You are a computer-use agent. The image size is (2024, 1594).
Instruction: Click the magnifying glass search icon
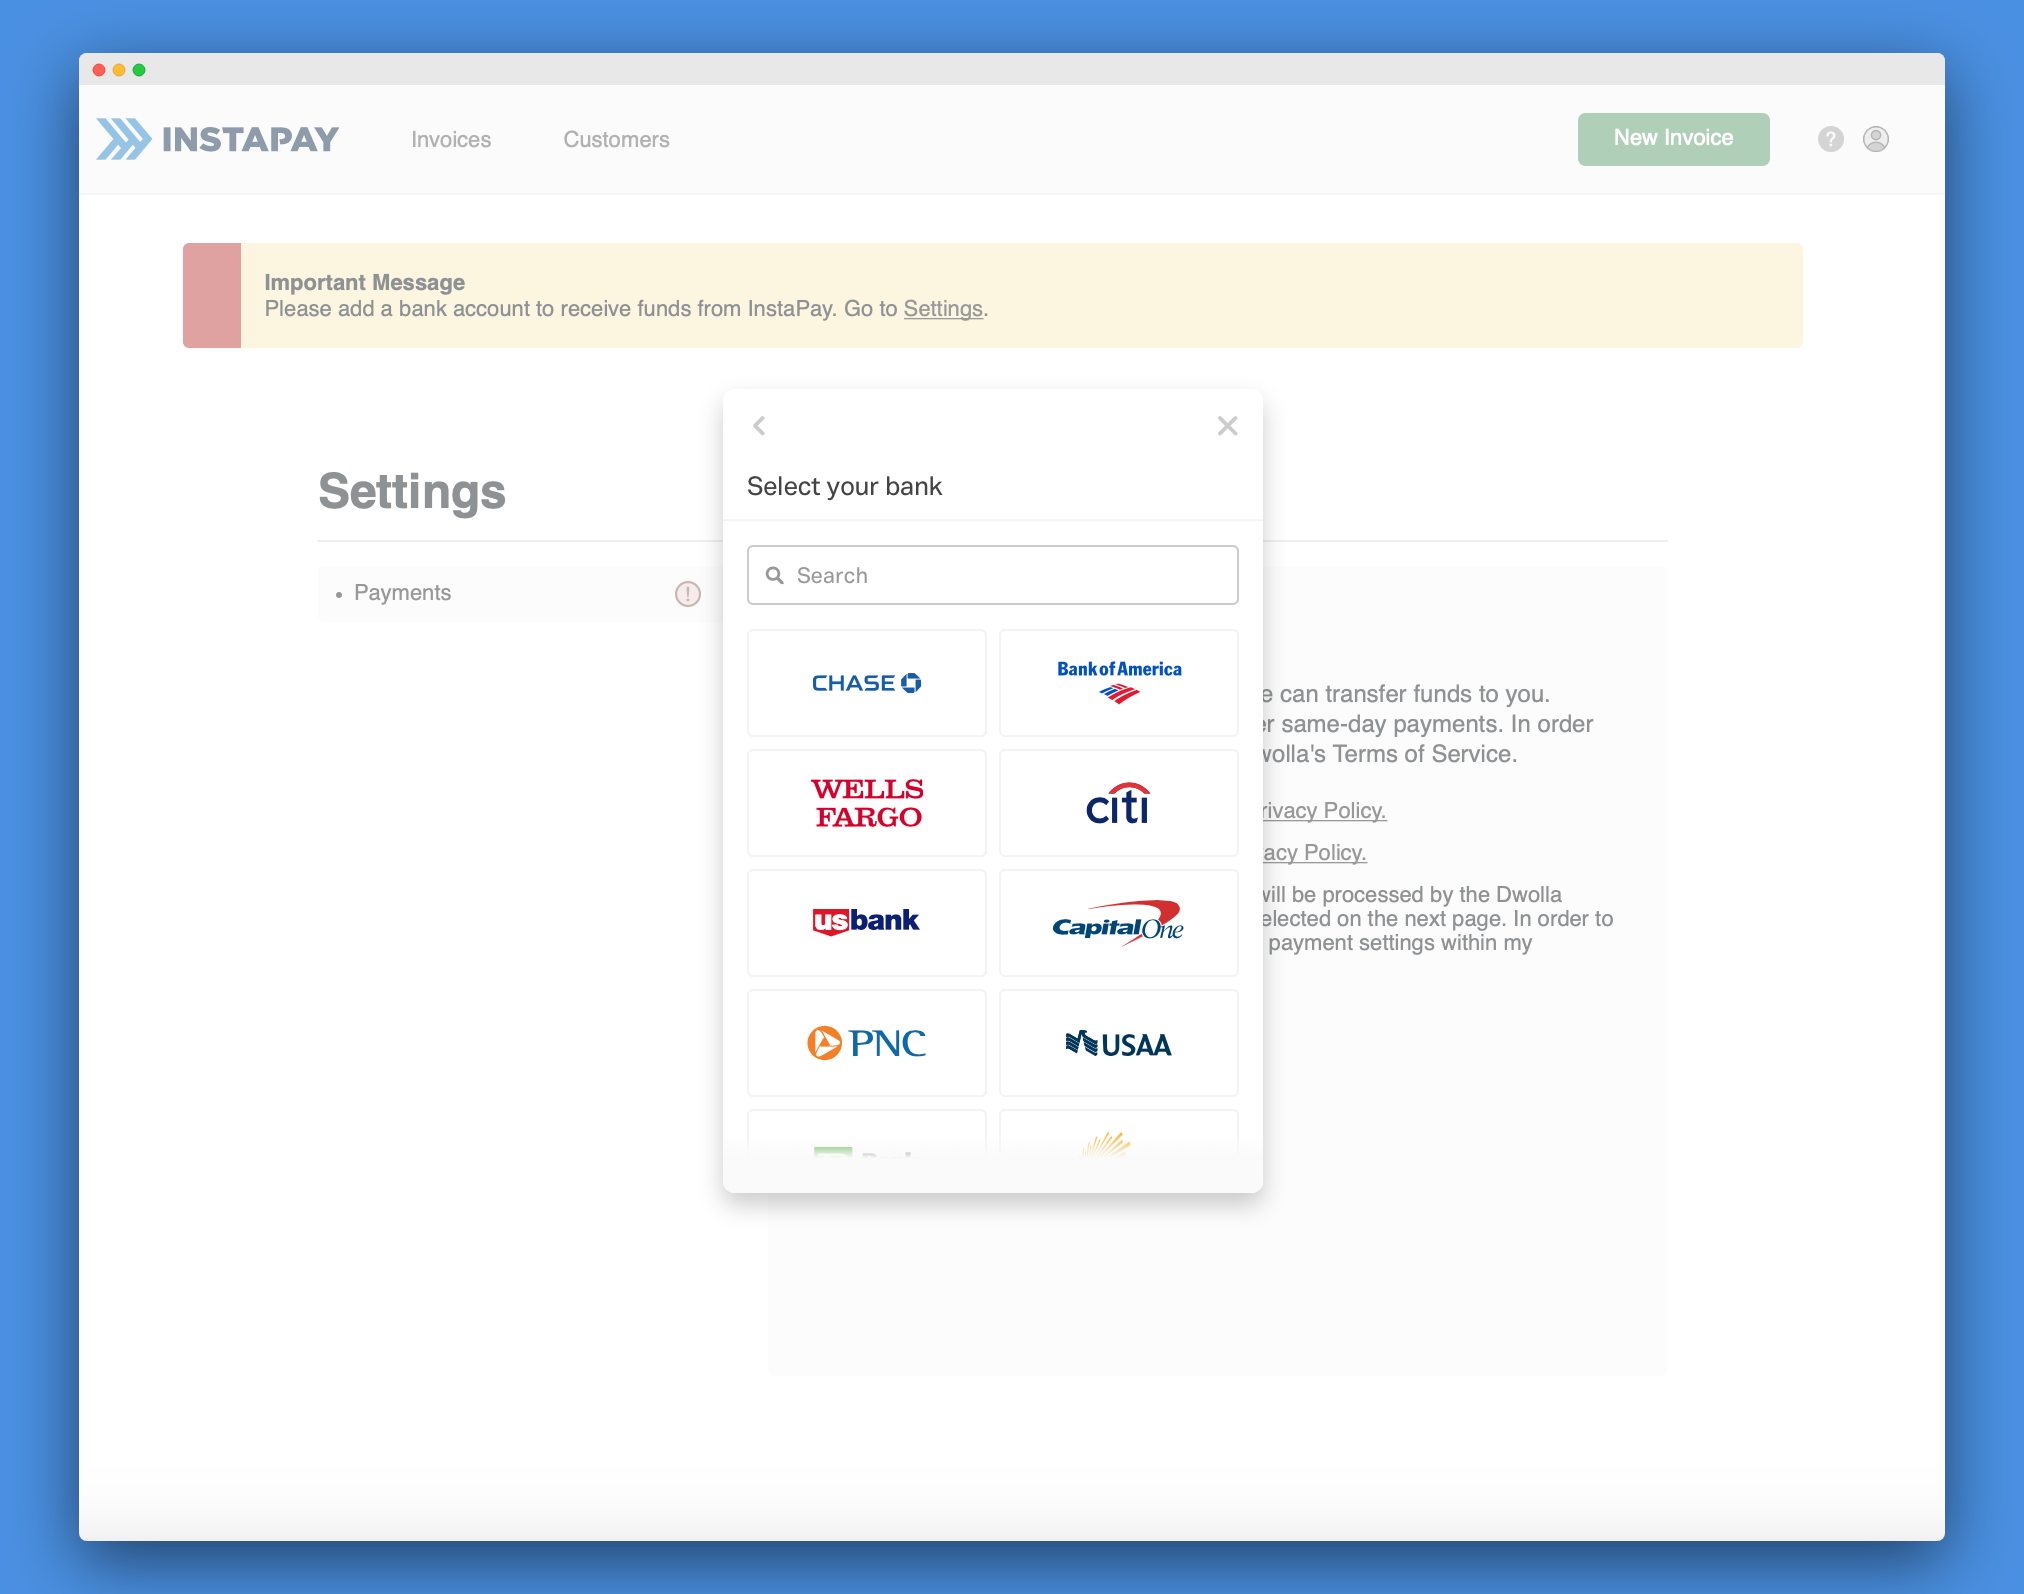point(774,575)
